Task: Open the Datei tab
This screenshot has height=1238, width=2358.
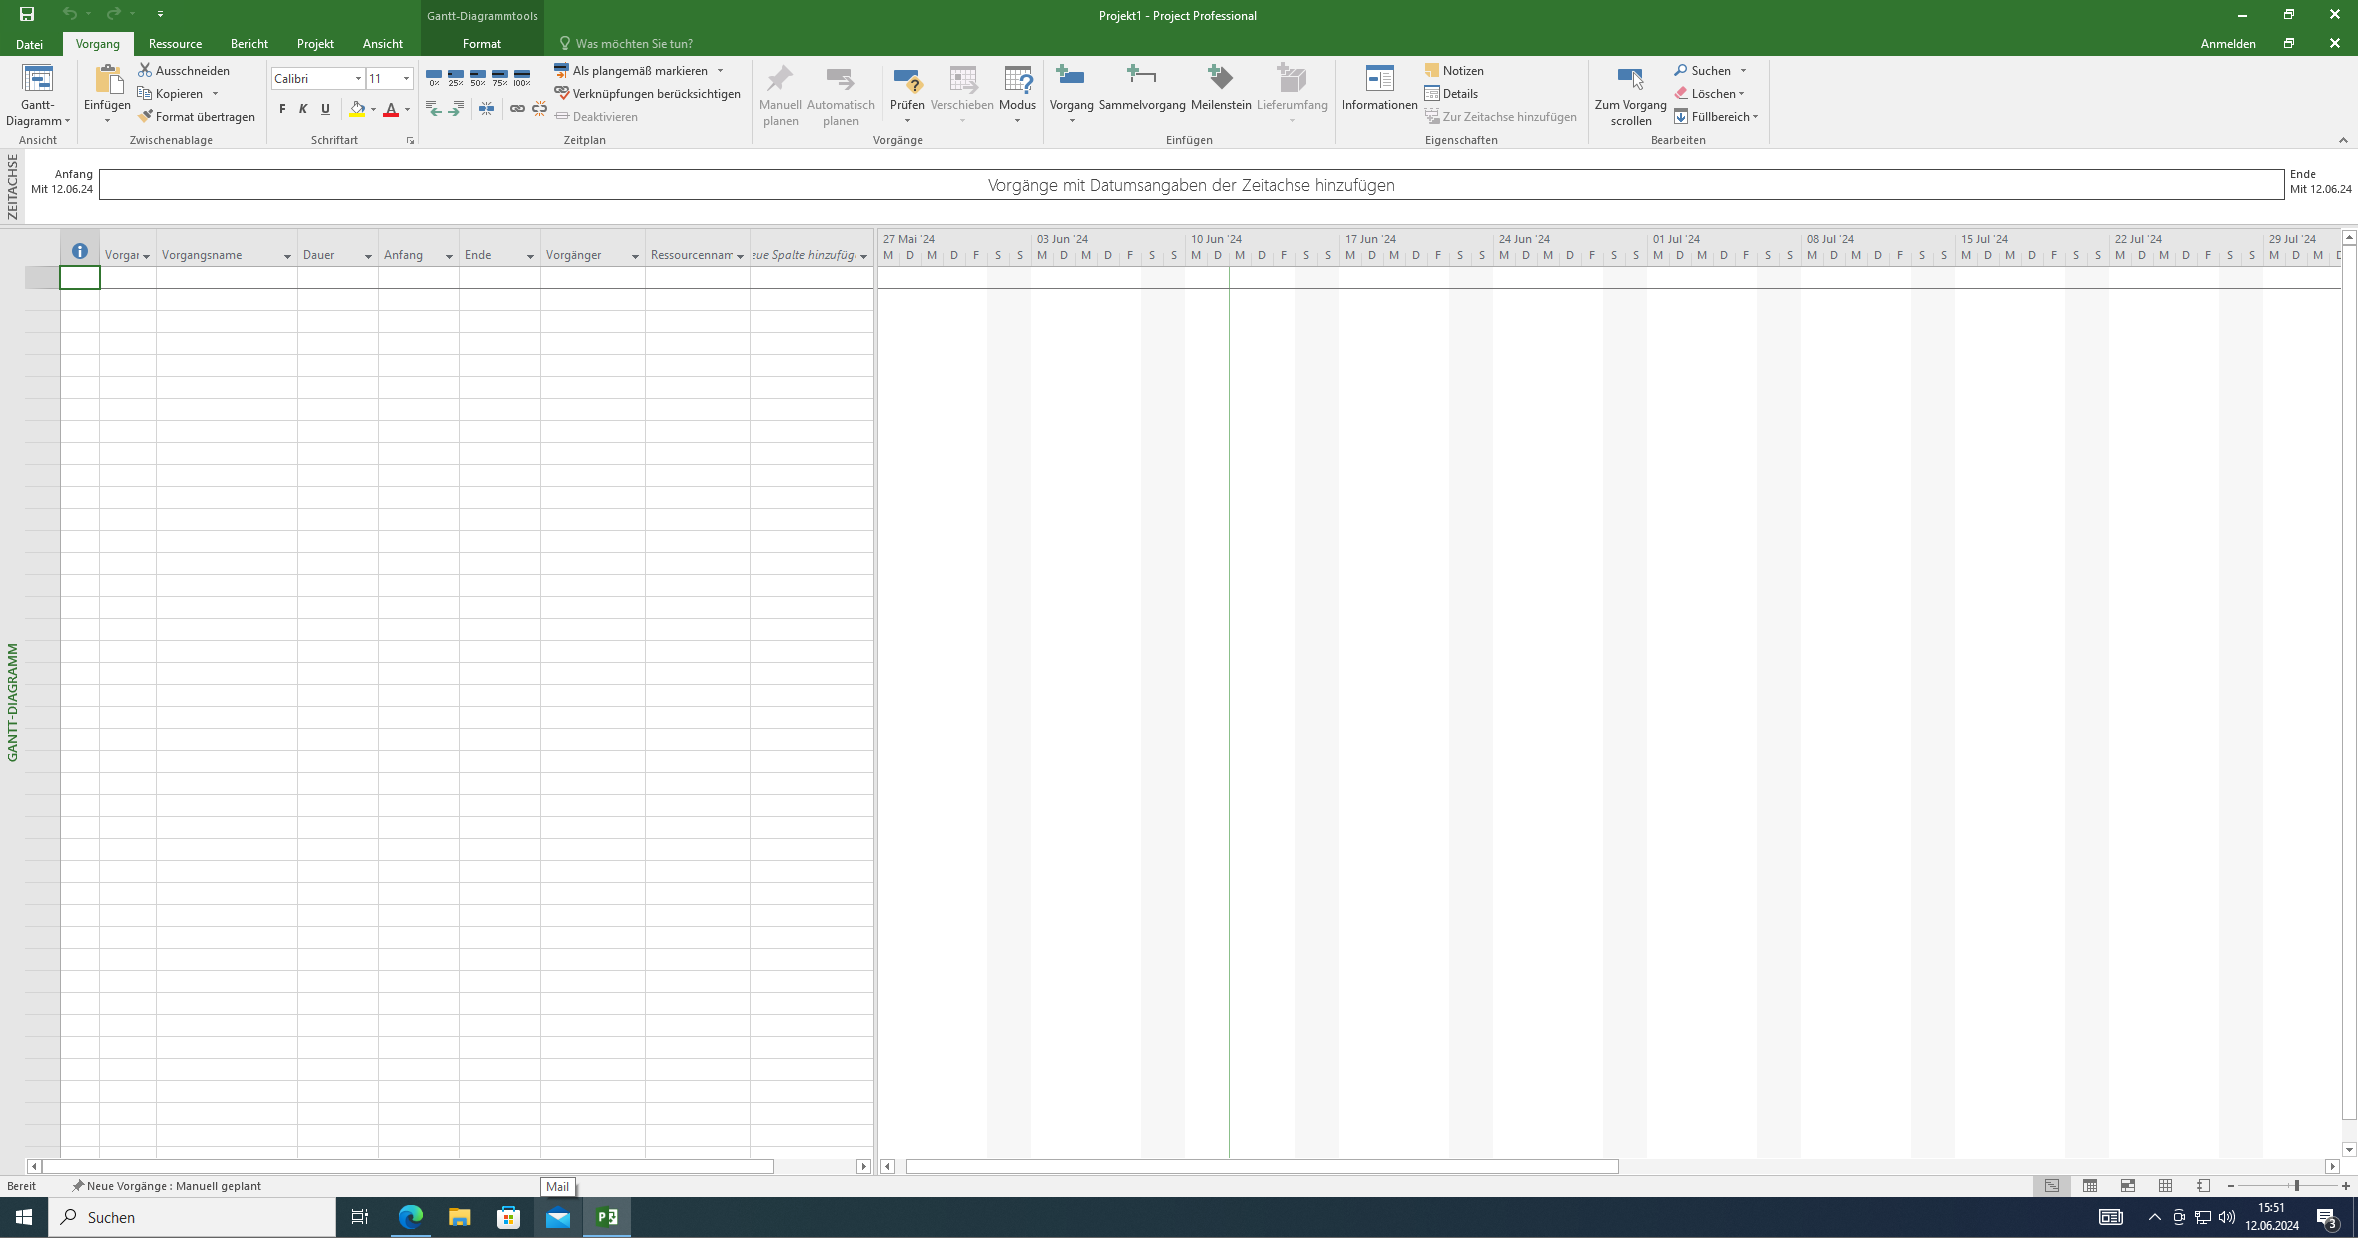Action: [x=29, y=44]
